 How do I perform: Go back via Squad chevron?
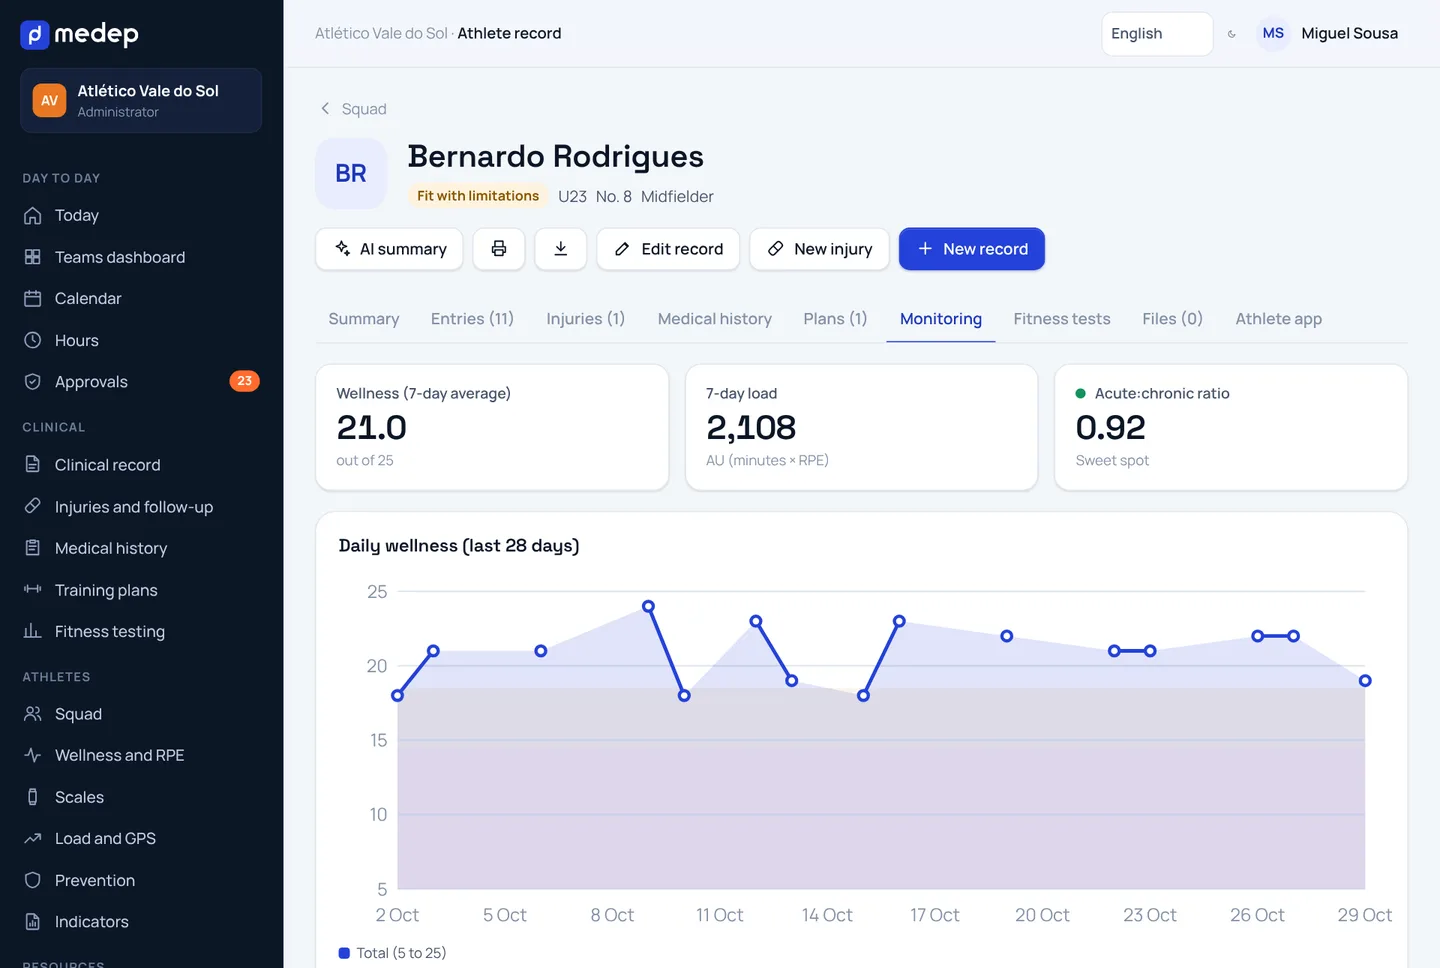pyautogui.click(x=325, y=108)
